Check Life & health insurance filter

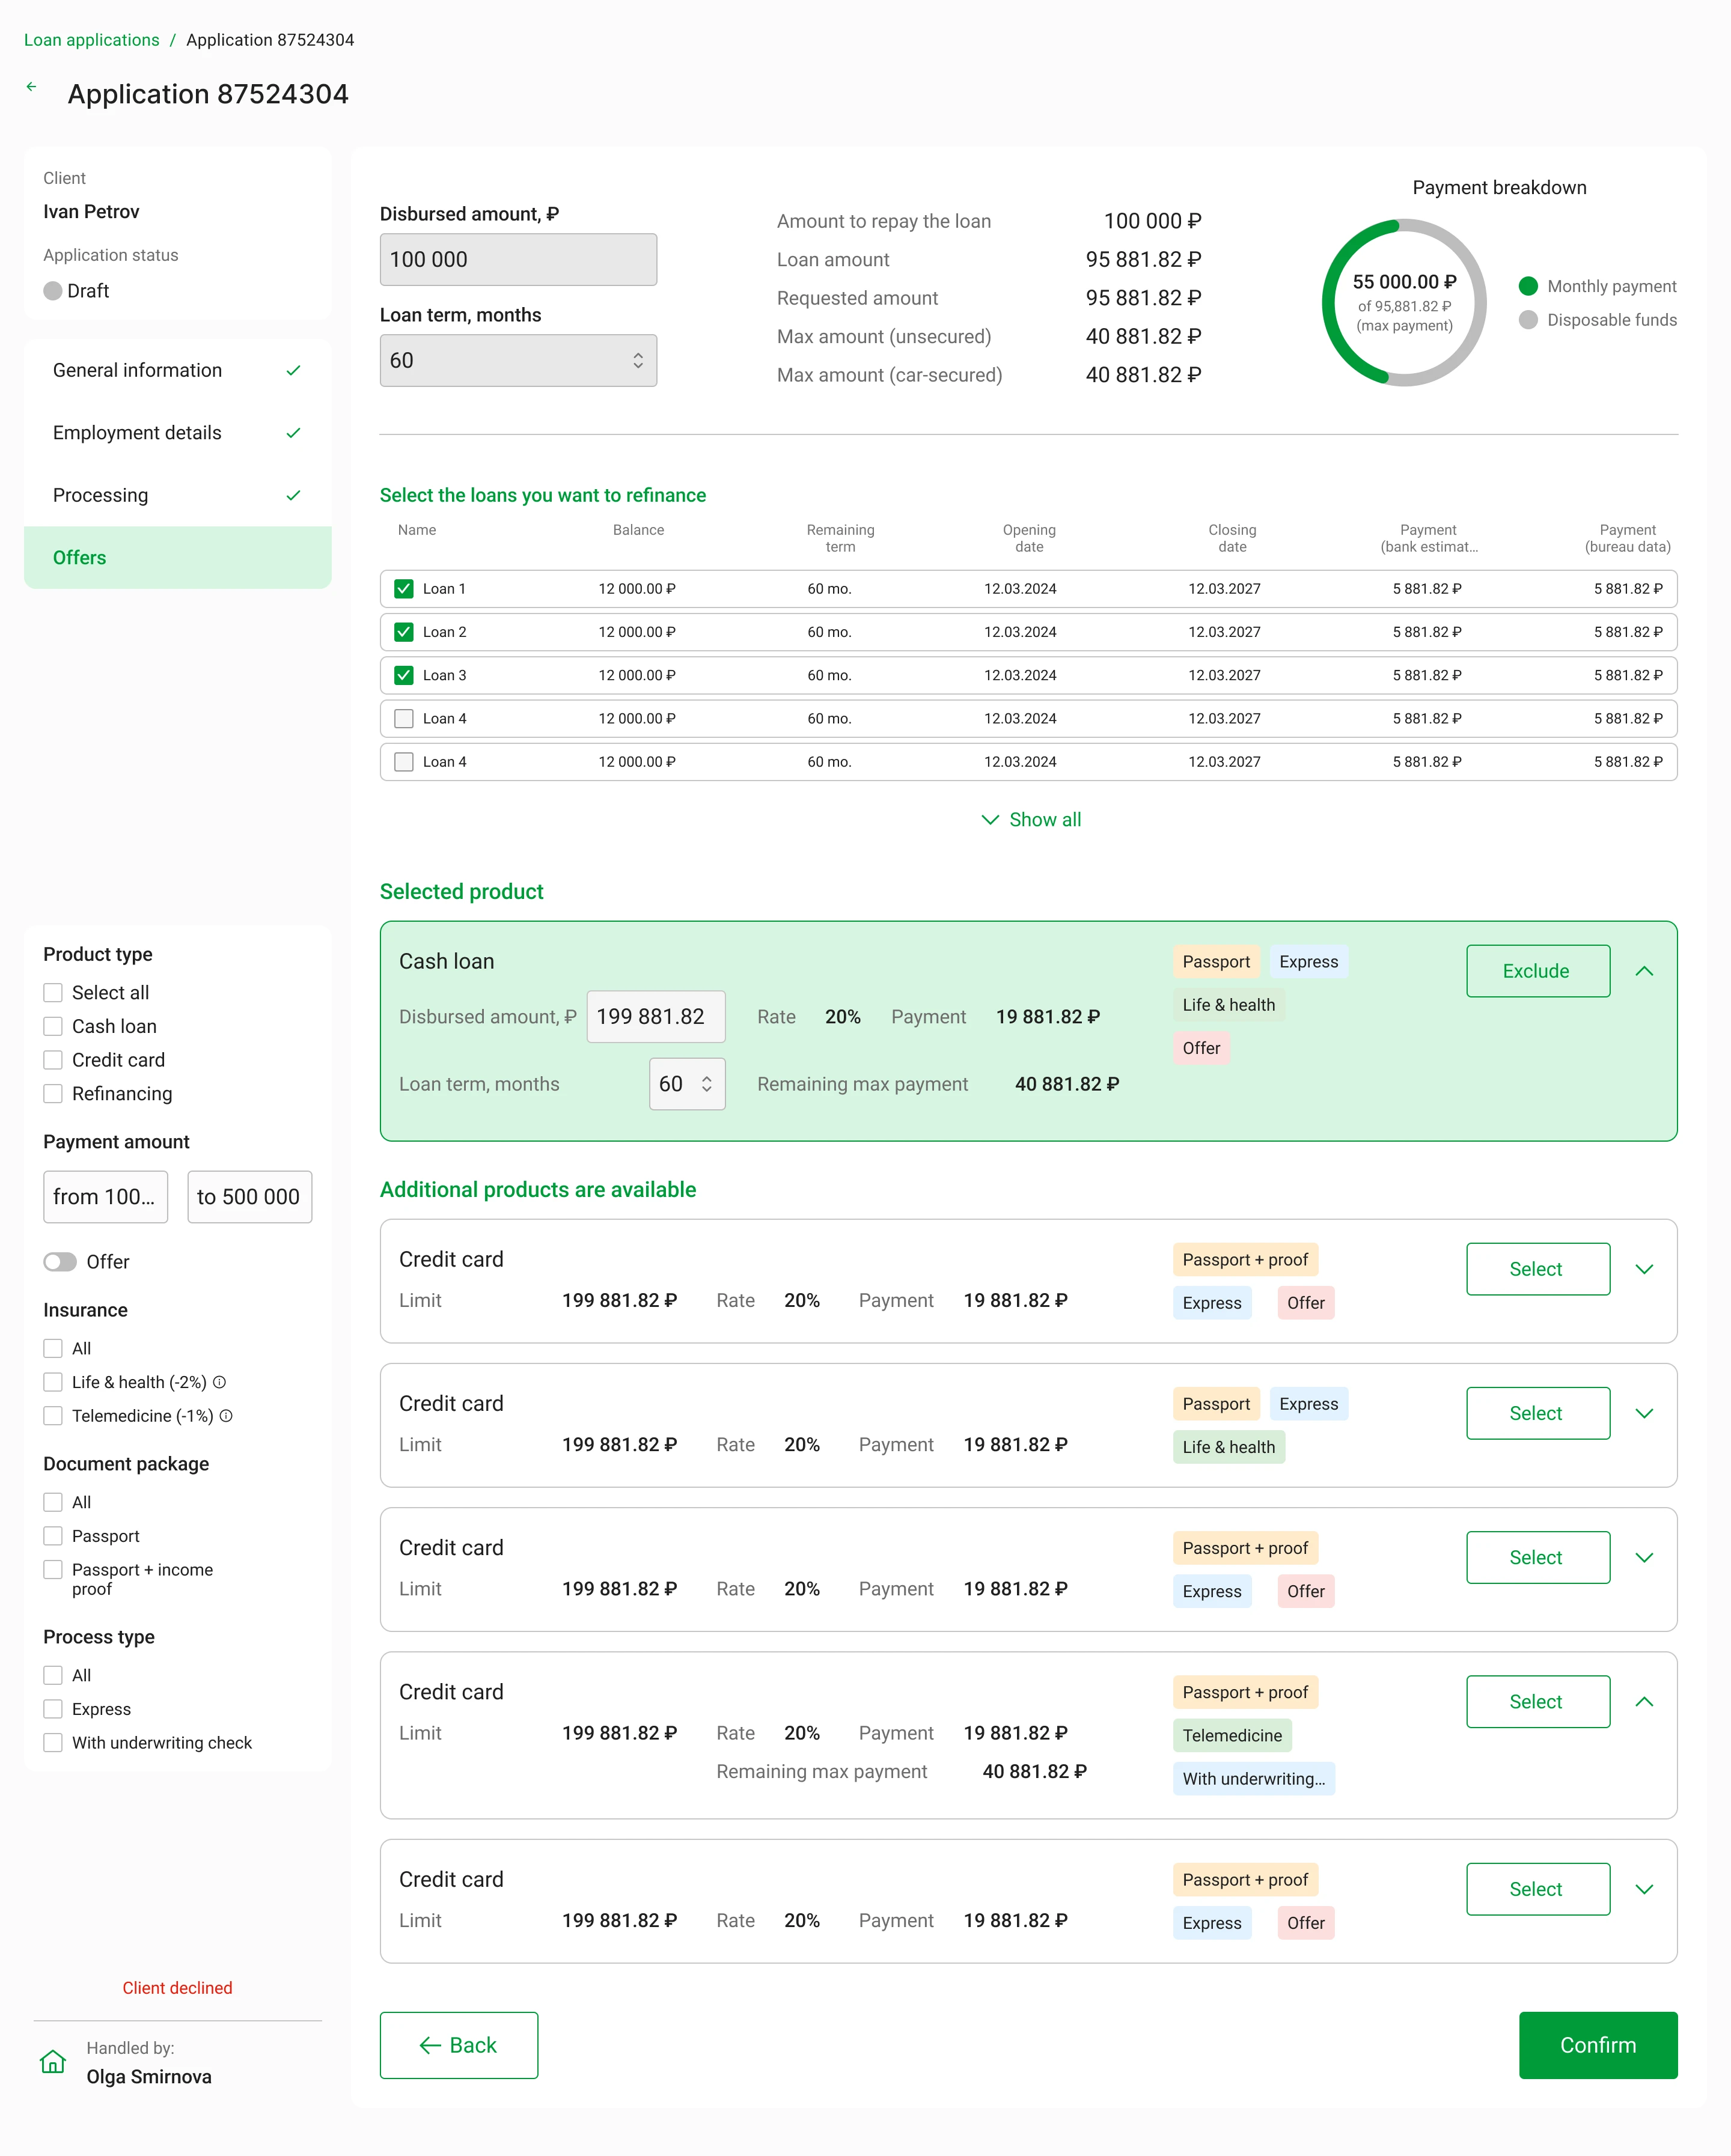pos(53,1382)
